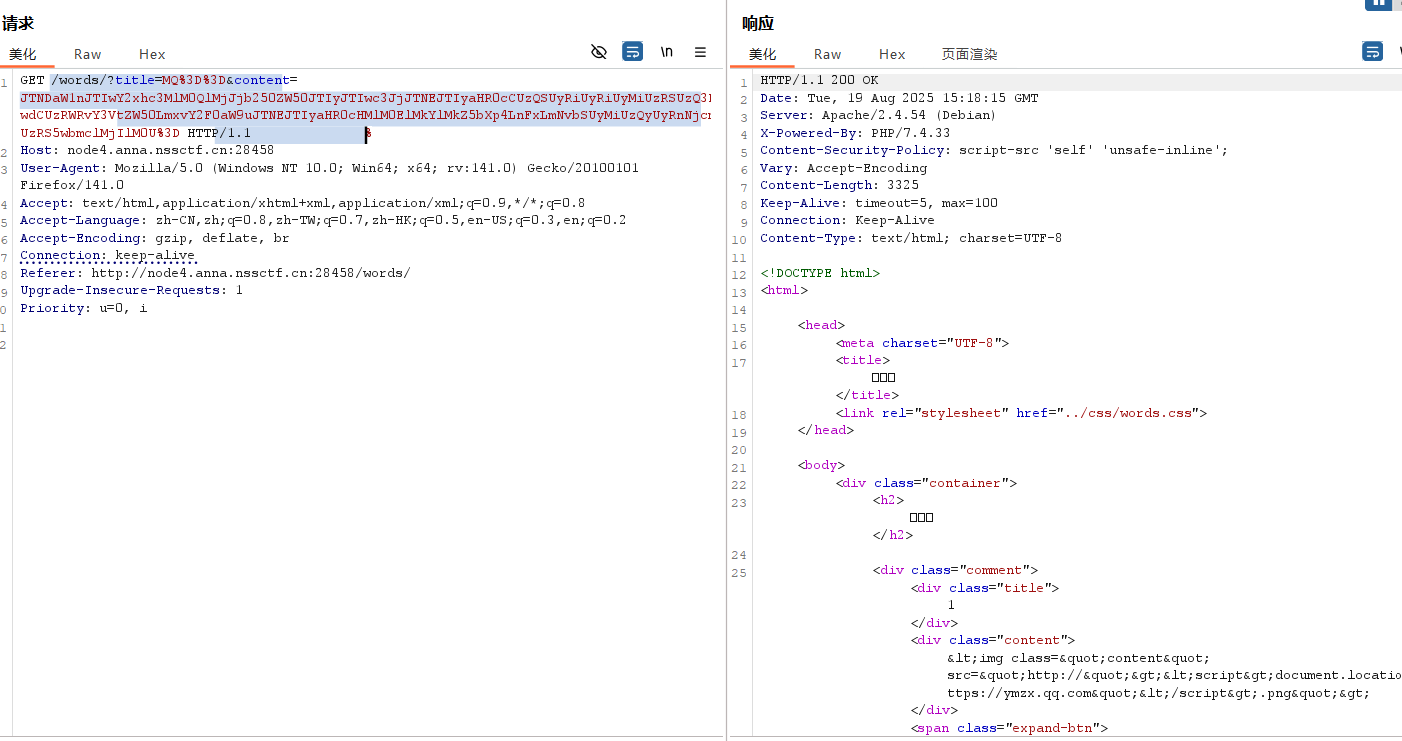Viewport: 1402px width, 741px height.
Task: Switch to request Raw tab
Action: [87, 54]
